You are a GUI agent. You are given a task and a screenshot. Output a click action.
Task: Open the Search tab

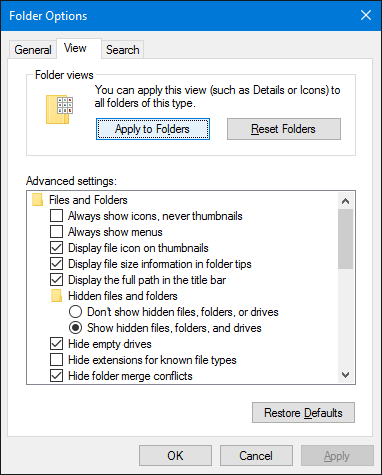[123, 50]
